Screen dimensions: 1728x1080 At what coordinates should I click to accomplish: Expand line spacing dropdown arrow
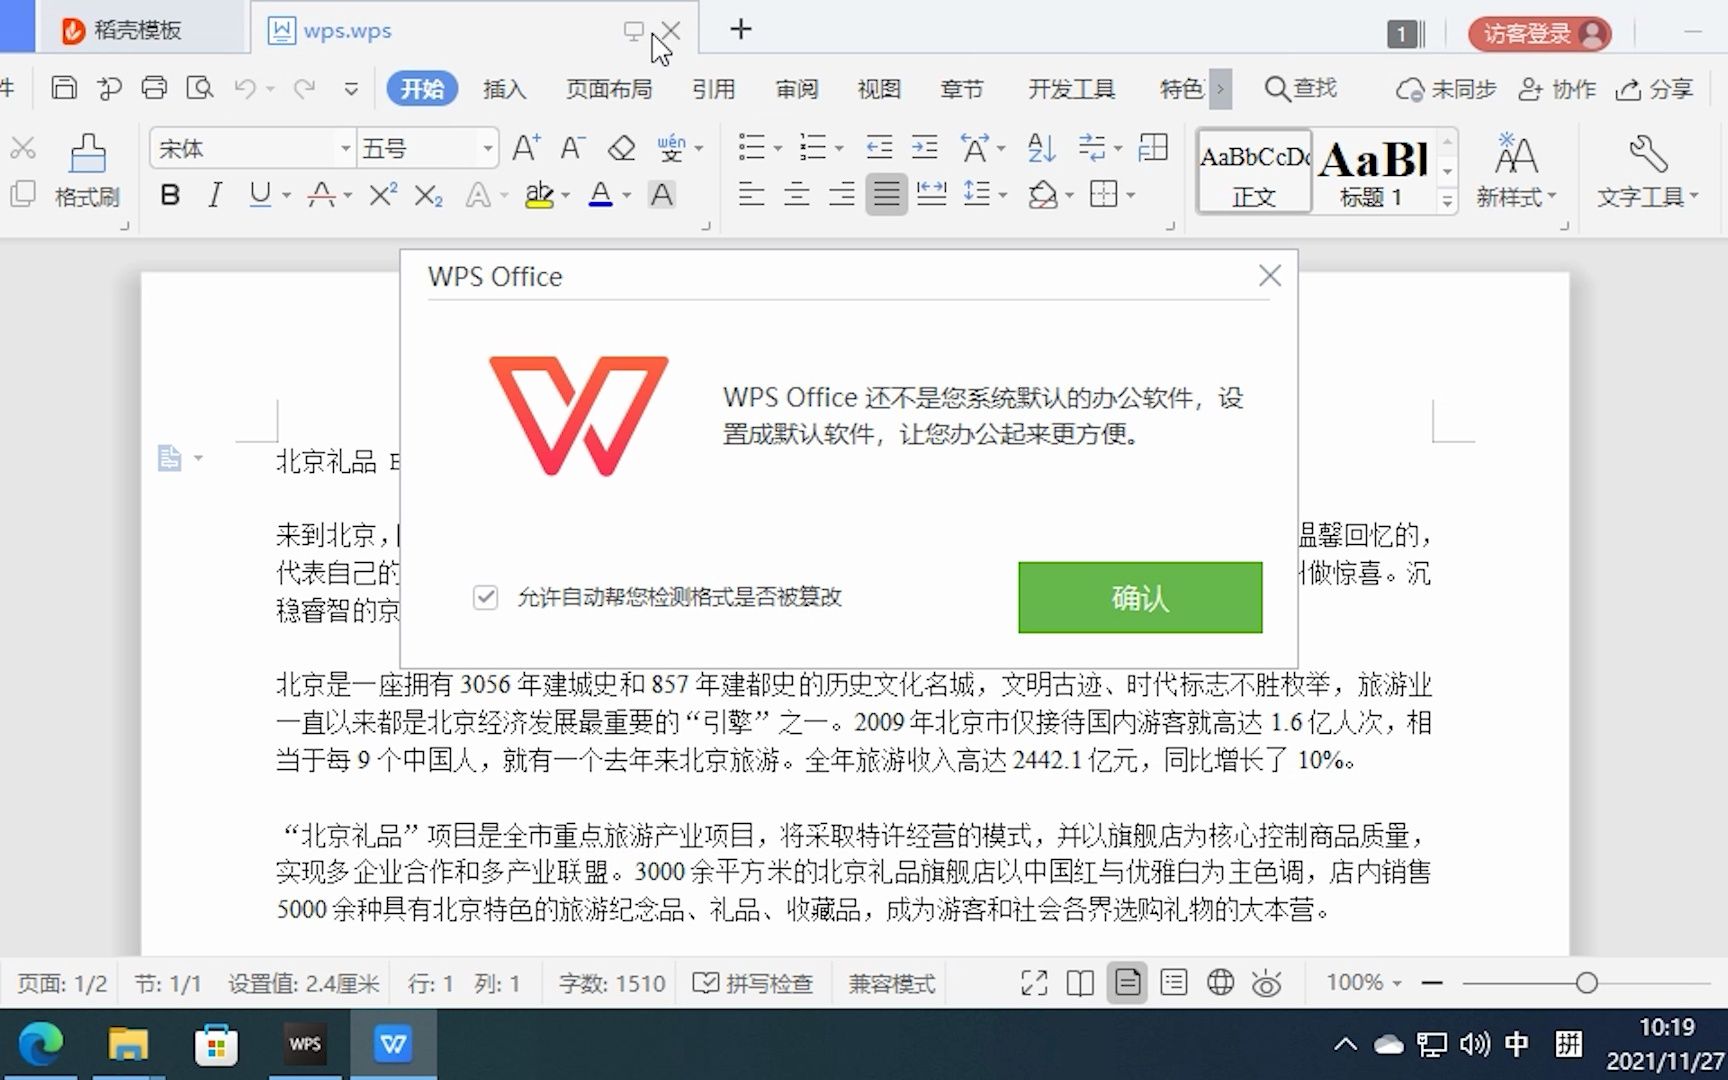coord(1002,196)
